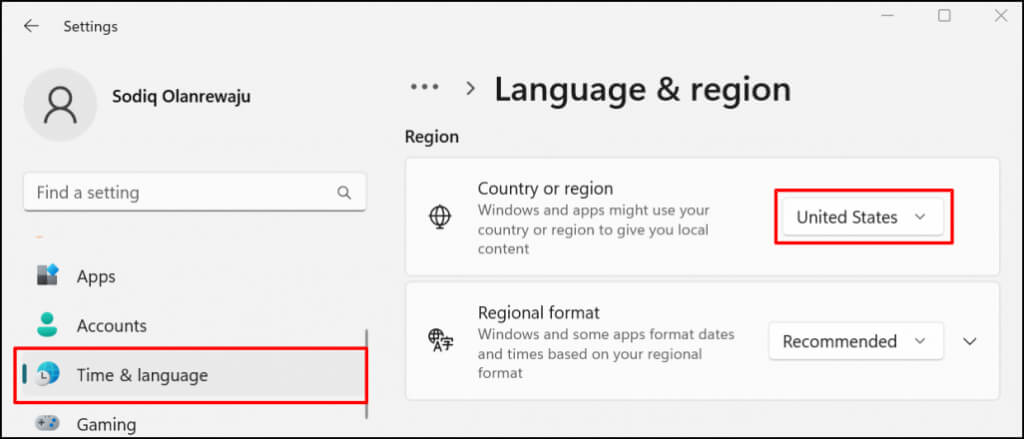Open the Recommended regional format dropdown

pyautogui.click(x=856, y=341)
